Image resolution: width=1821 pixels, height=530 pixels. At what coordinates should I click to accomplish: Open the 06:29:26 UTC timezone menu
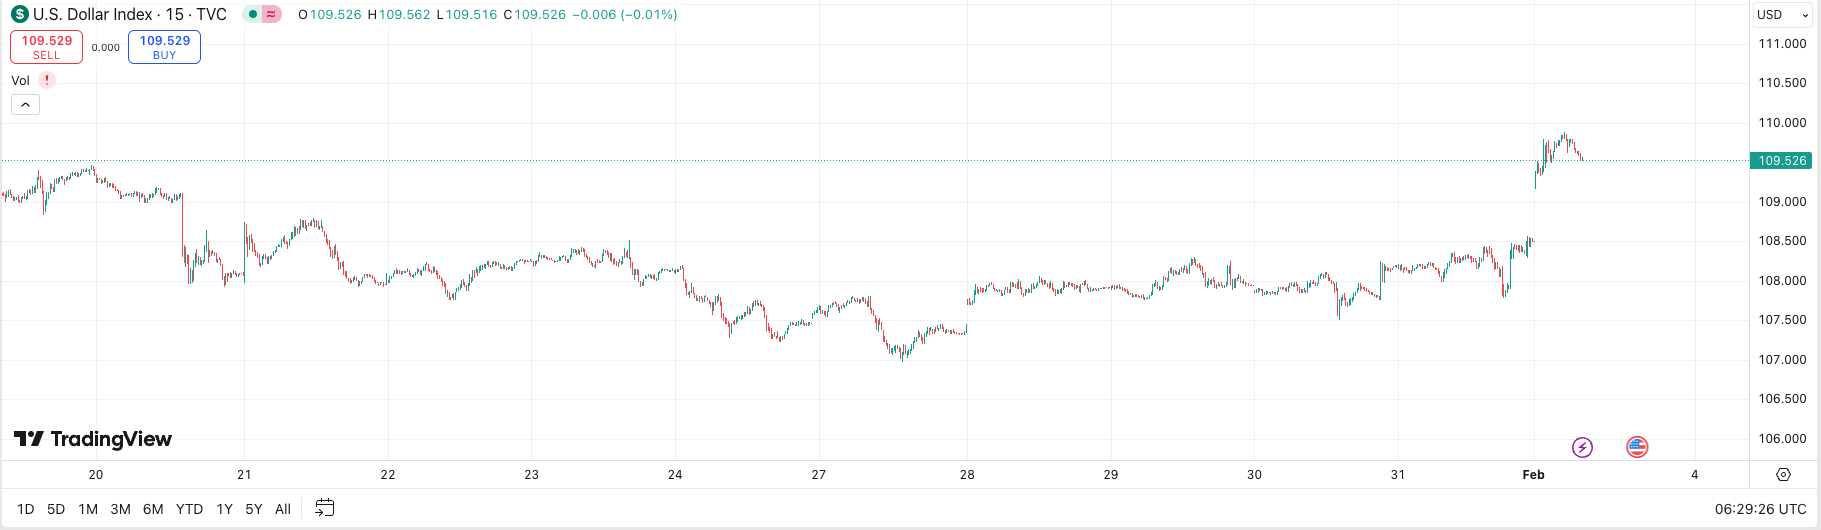pyautogui.click(x=1760, y=509)
